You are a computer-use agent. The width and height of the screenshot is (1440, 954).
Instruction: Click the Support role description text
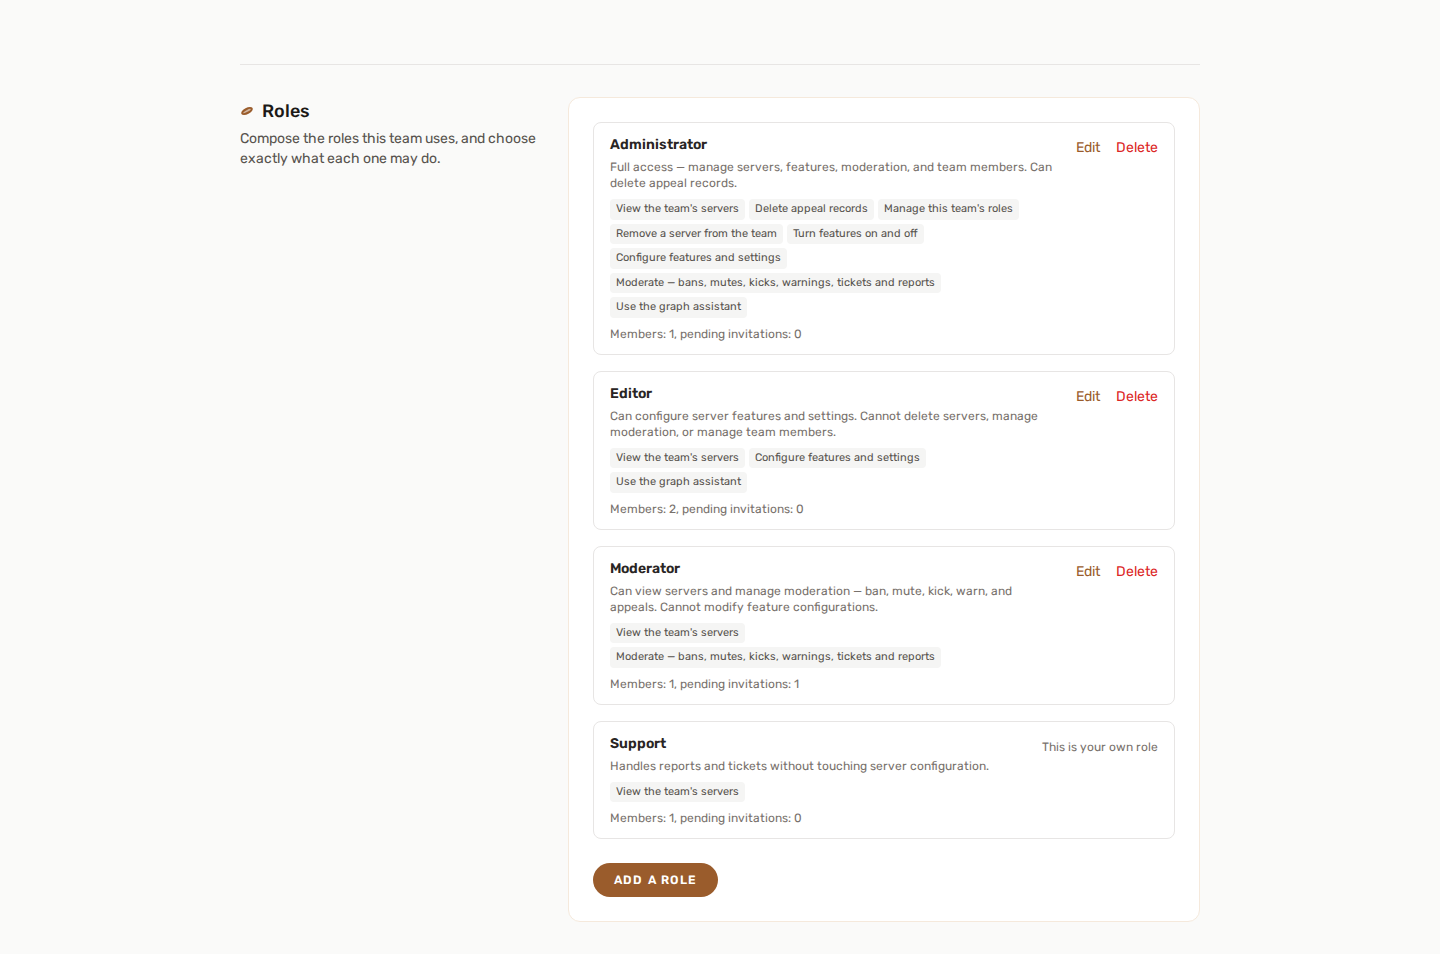click(799, 766)
